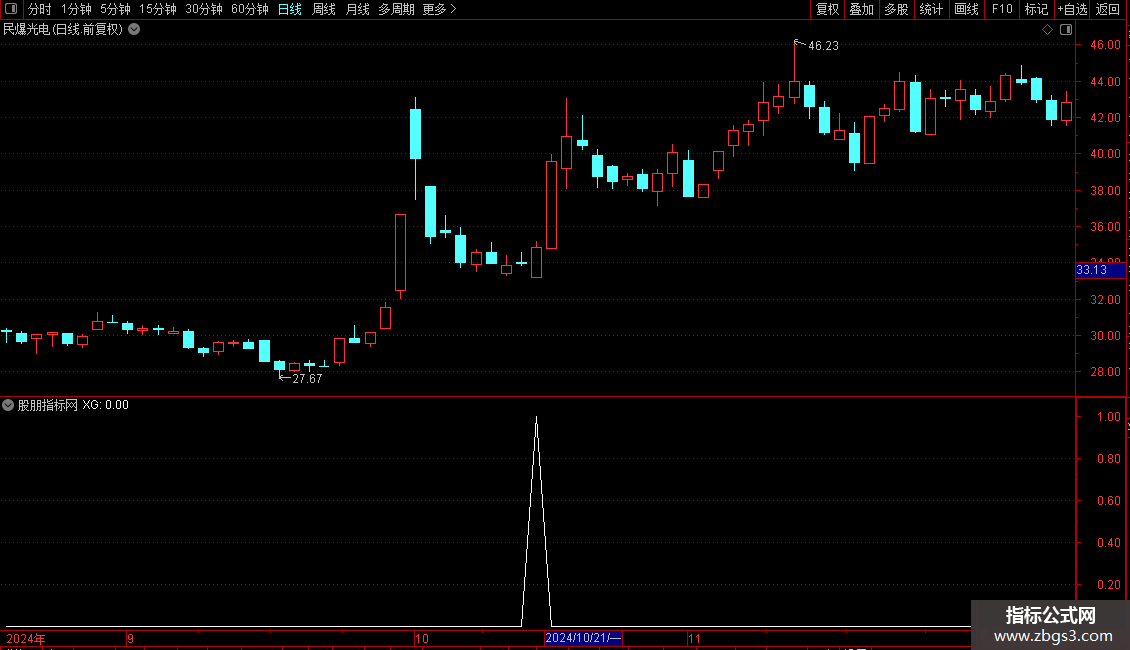
Task: Select the 1分钟 period tab
Action: pyautogui.click(x=76, y=9)
